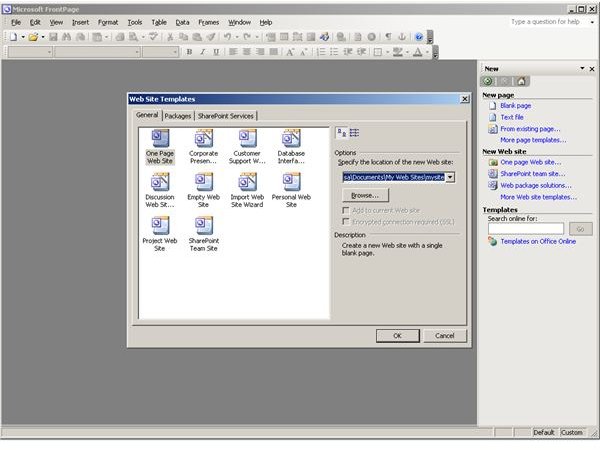This screenshot has width=600, height=450.
Task: Choose the Customer Support Web template
Action: (247, 147)
